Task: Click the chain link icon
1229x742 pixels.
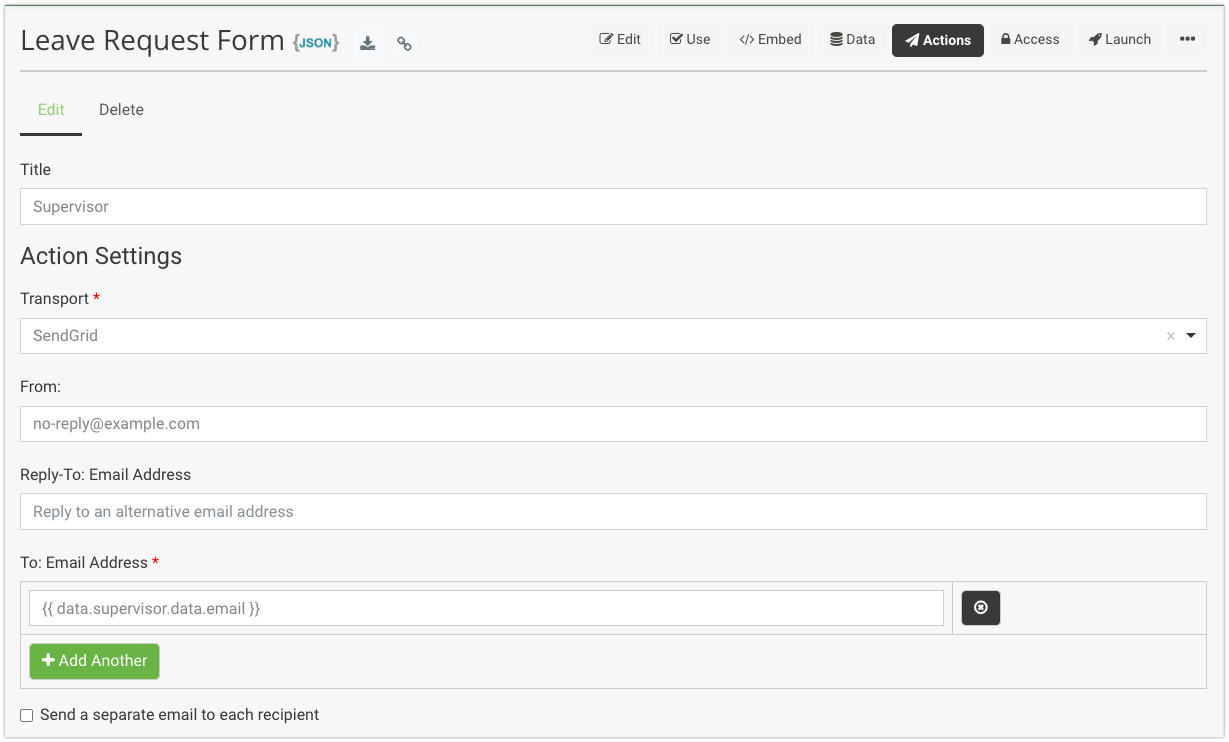Action: 404,43
